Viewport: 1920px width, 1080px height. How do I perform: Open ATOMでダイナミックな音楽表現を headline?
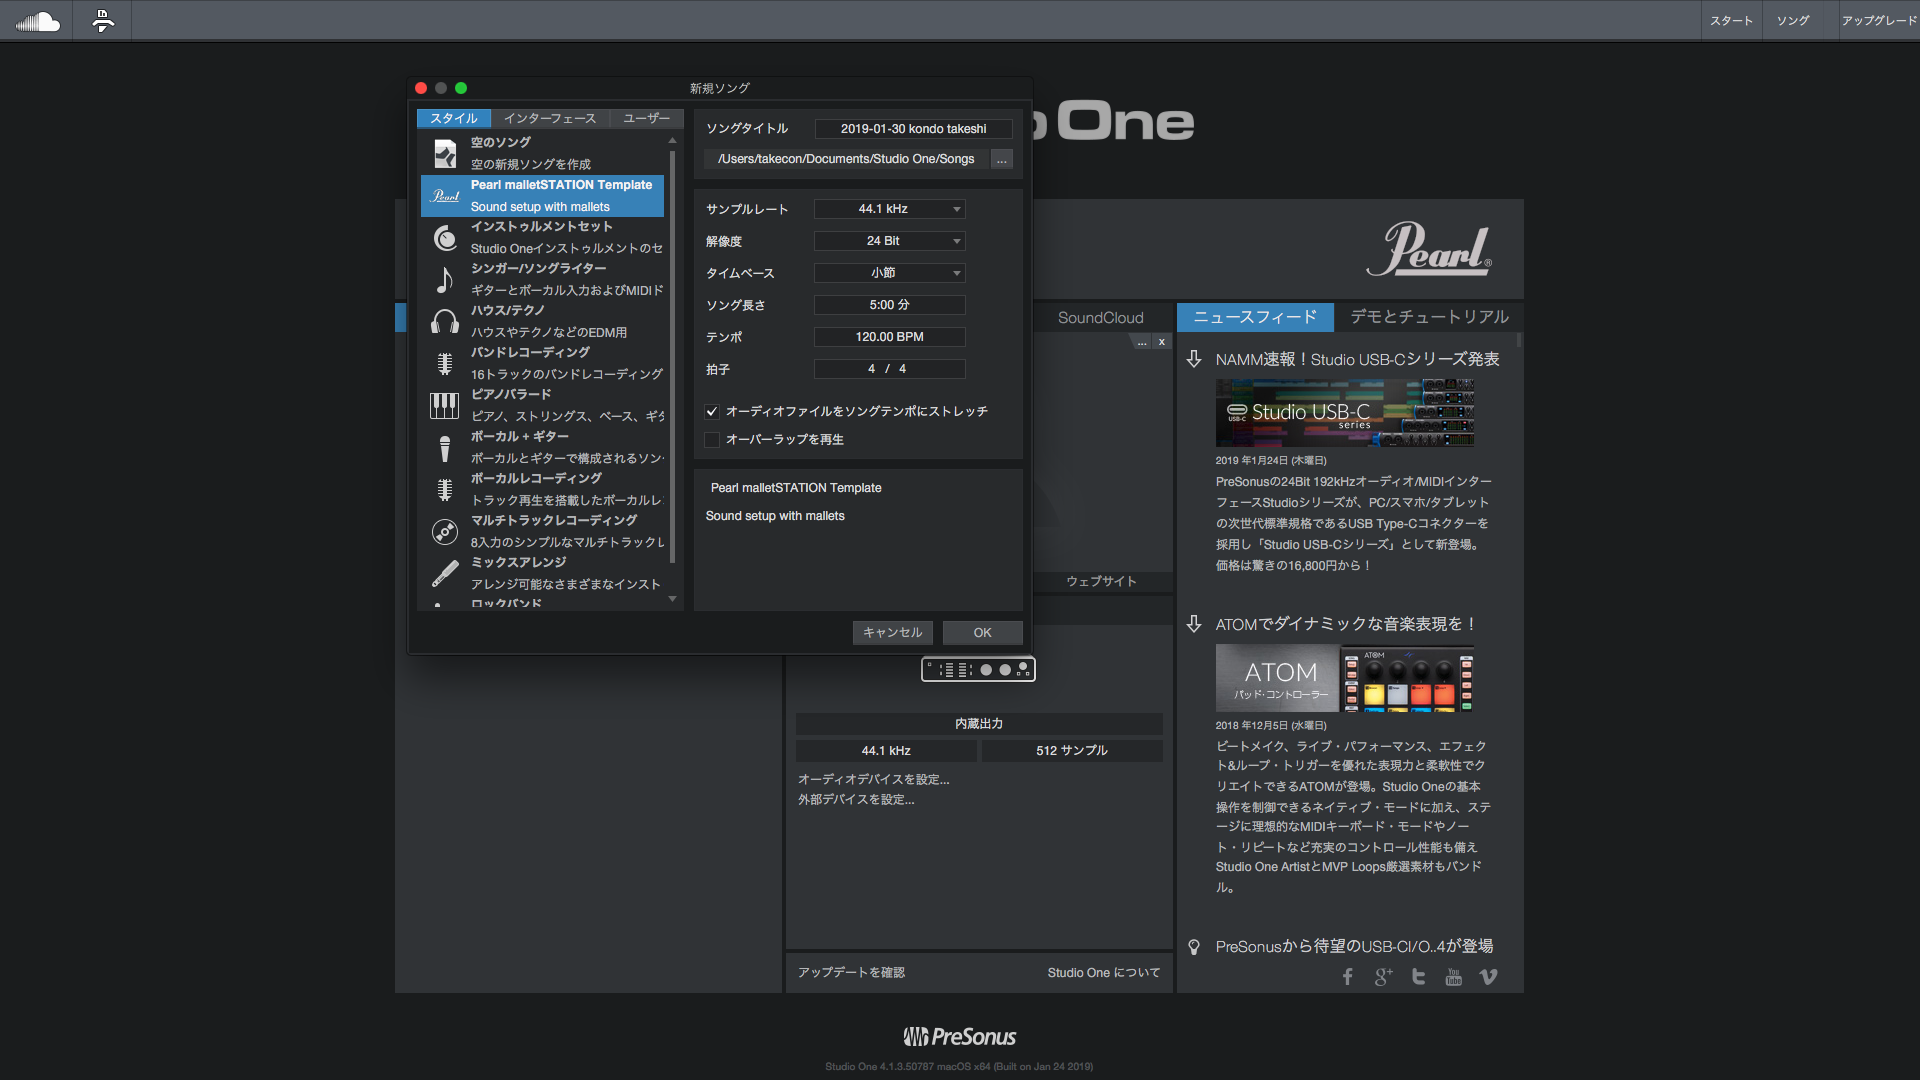point(1346,624)
